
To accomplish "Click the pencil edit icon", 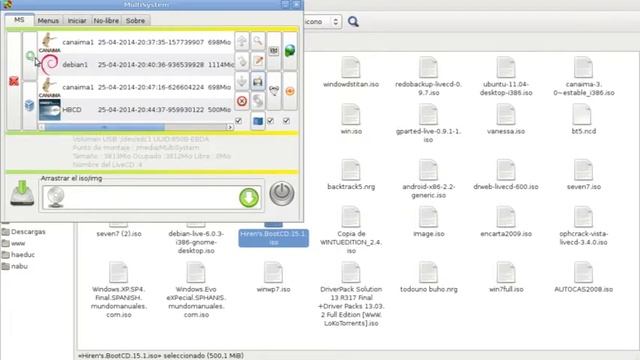I will pyautogui.click(x=258, y=61).
